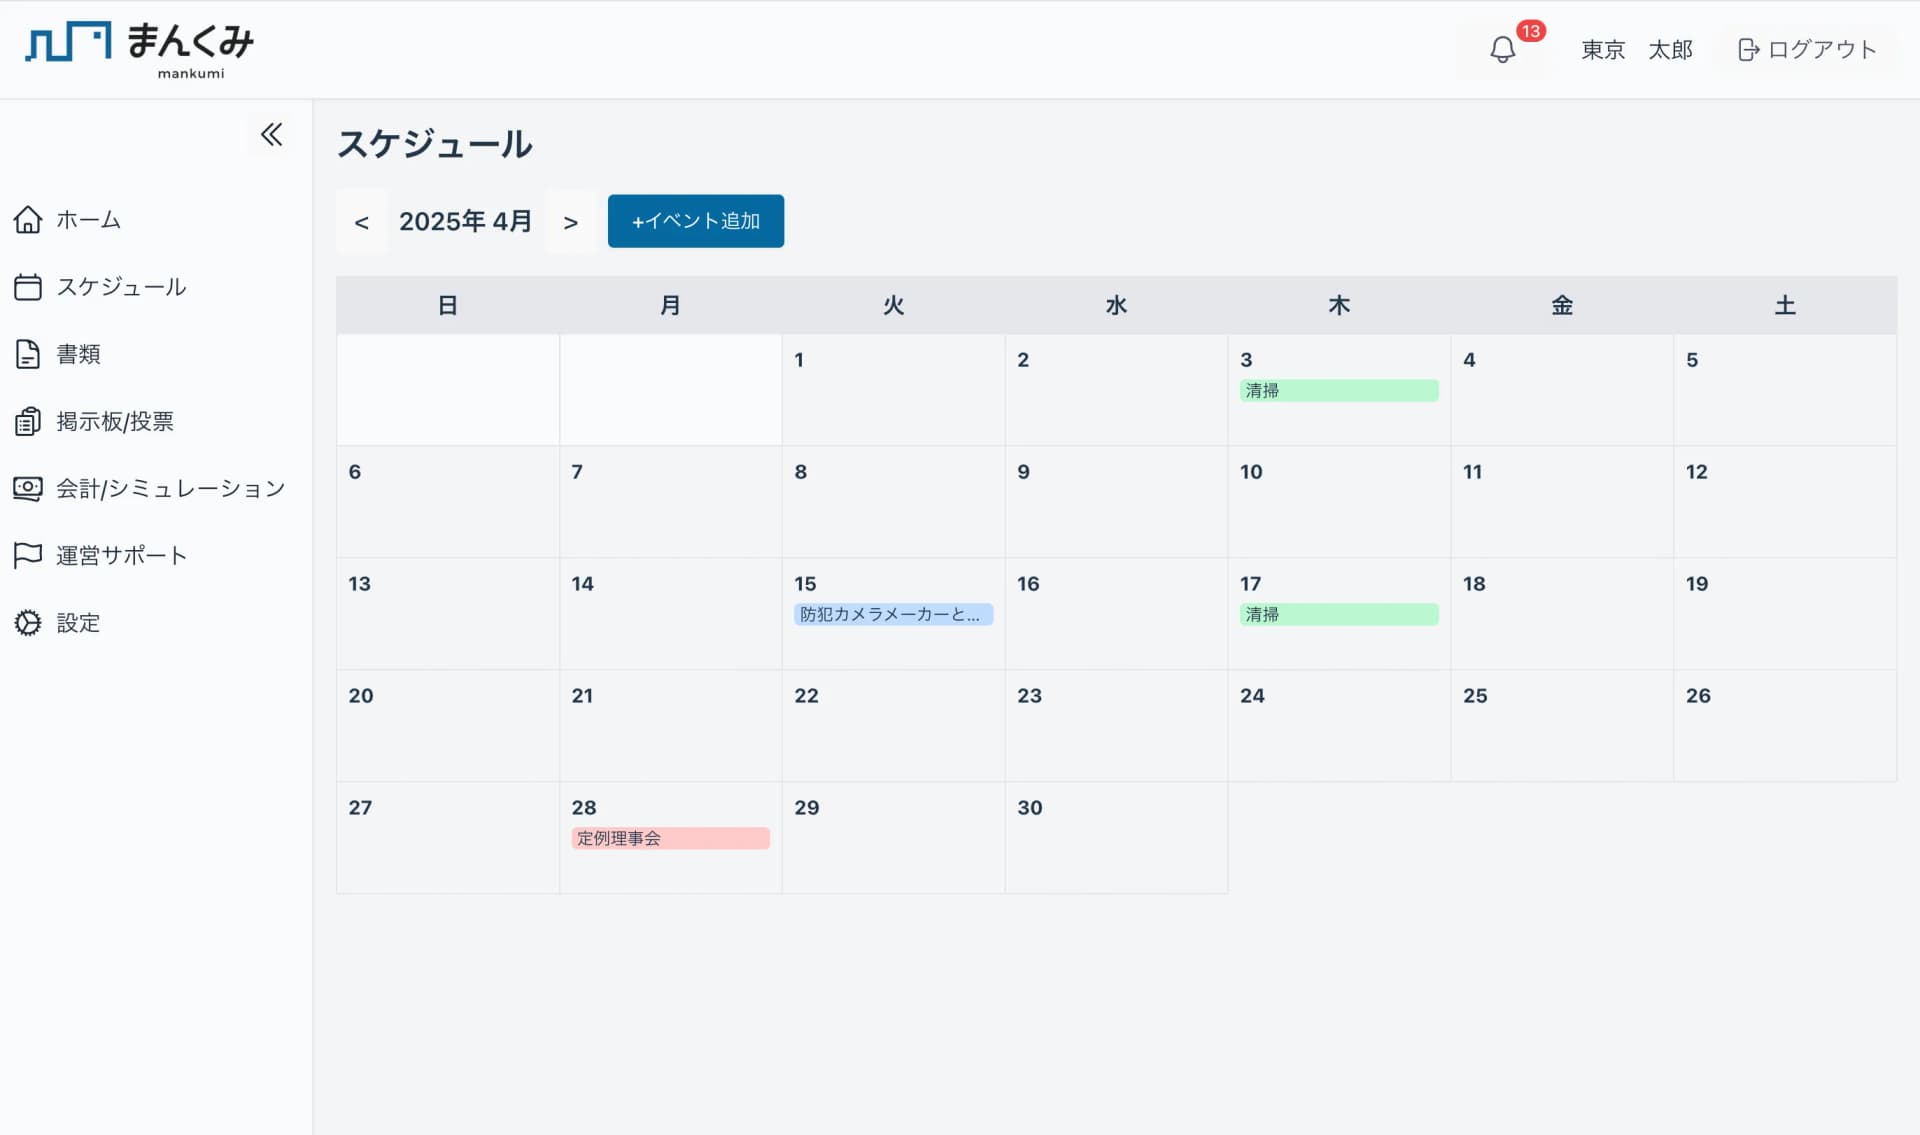Click the まんくみ logo
1920x1135 pixels.
(x=140, y=48)
